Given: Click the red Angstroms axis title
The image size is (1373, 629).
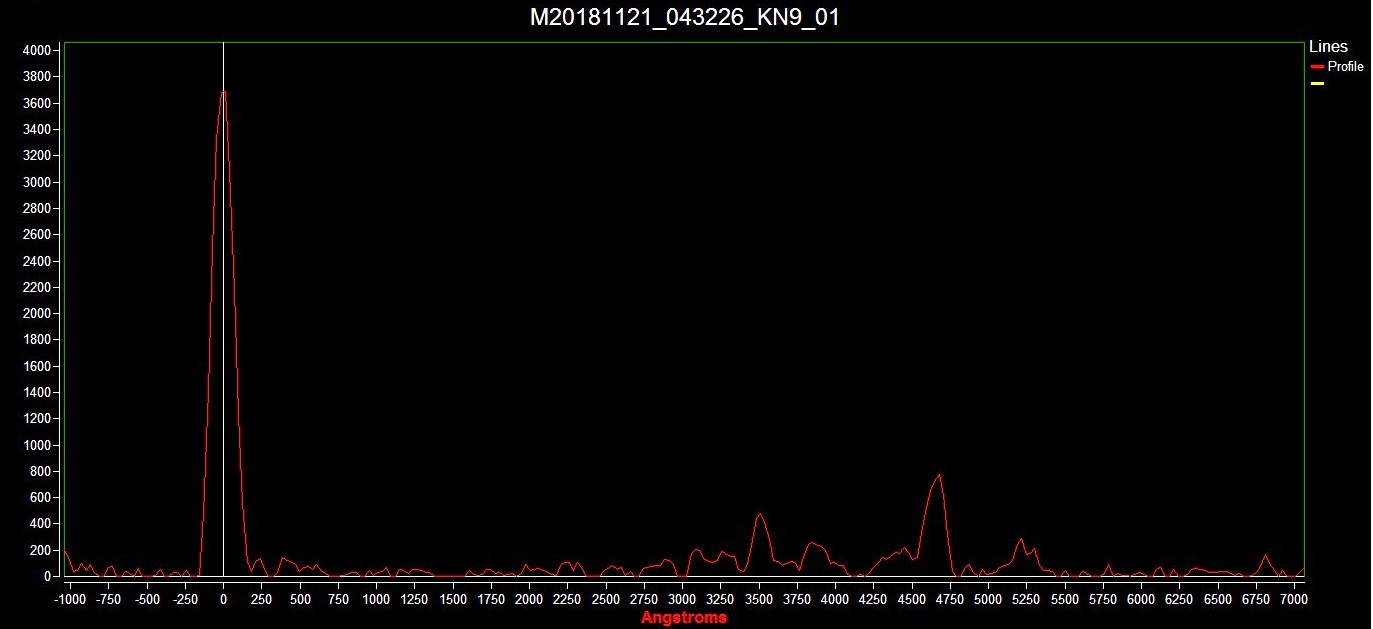Looking at the screenshot, I should click(684, 618).
